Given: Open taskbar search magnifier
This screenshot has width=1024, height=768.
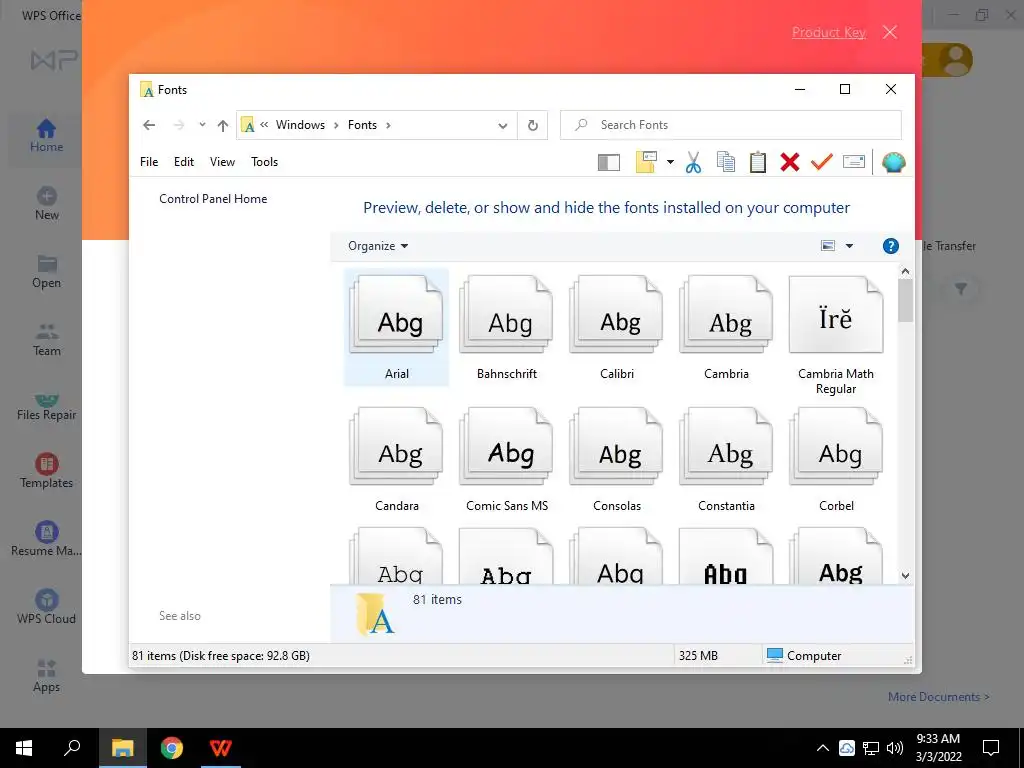Looking at the screenshot, I should 72,748.
